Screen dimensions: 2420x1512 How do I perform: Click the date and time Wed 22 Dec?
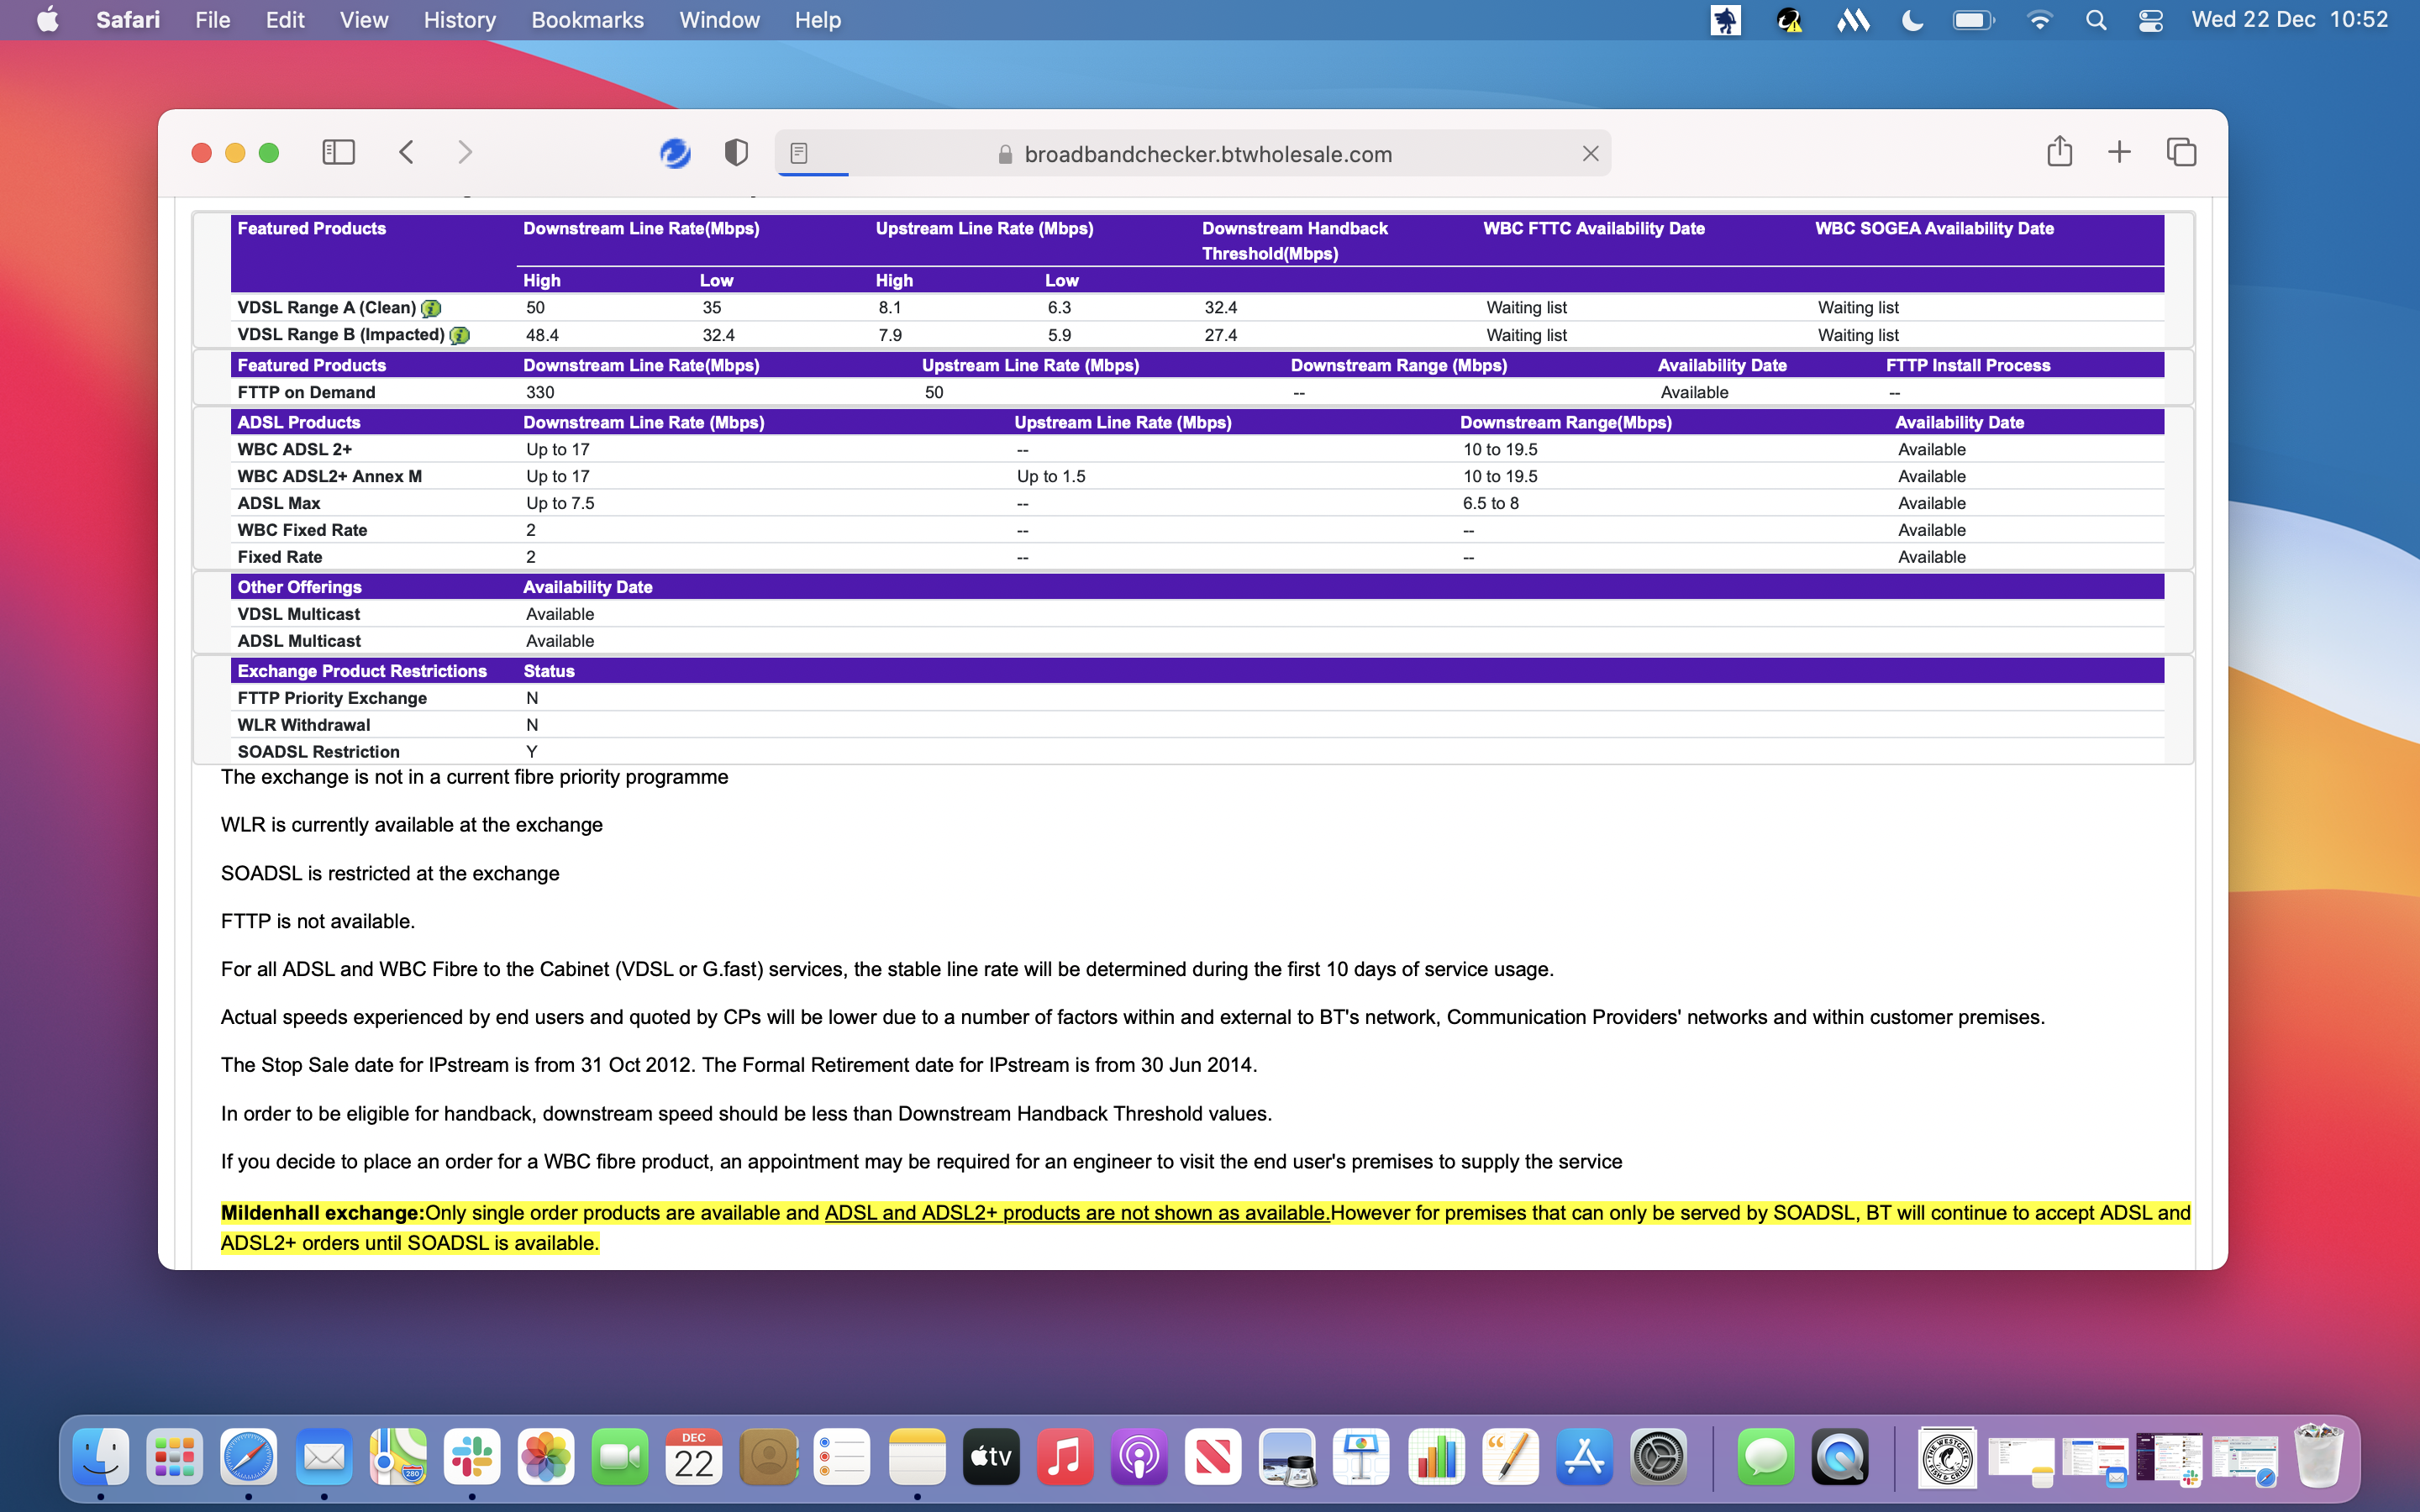tap(2289, 20)
